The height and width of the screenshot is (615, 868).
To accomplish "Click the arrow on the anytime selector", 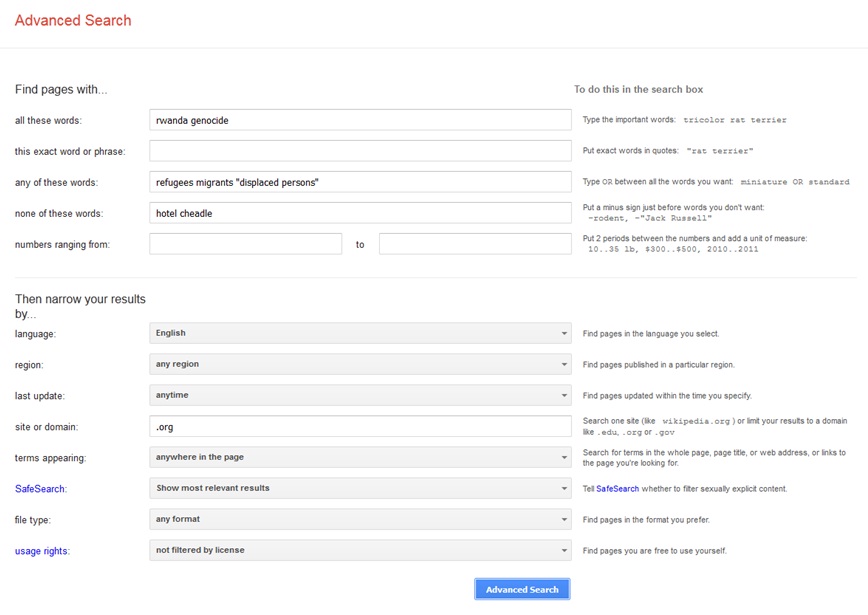I will pyautogui.click(x=562, y=395).
